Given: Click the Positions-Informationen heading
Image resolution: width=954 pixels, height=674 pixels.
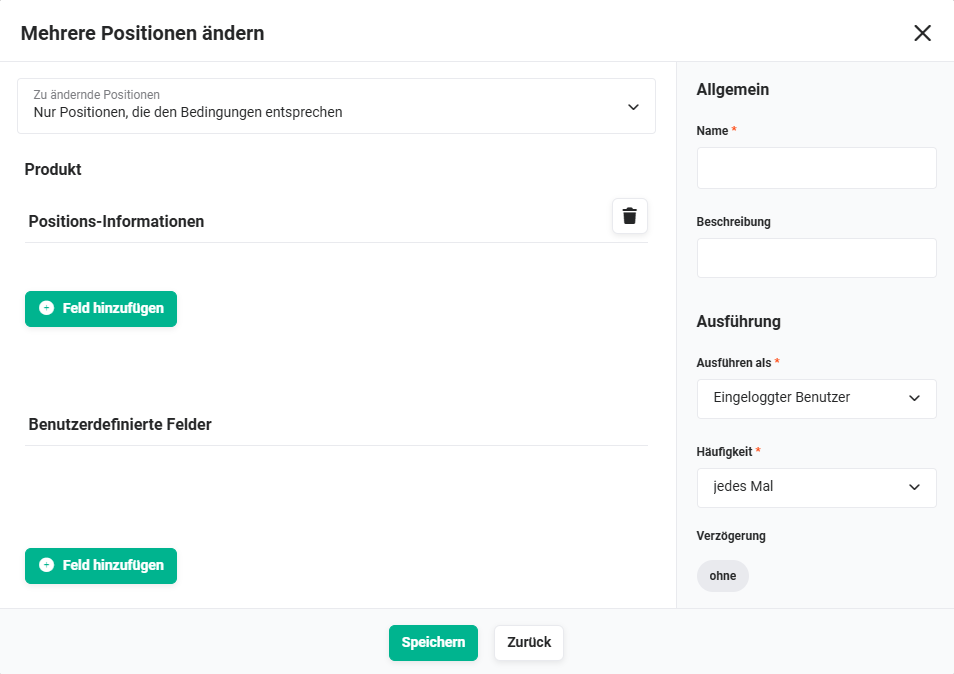Looking at the screenshot, I should coord(116,221).
